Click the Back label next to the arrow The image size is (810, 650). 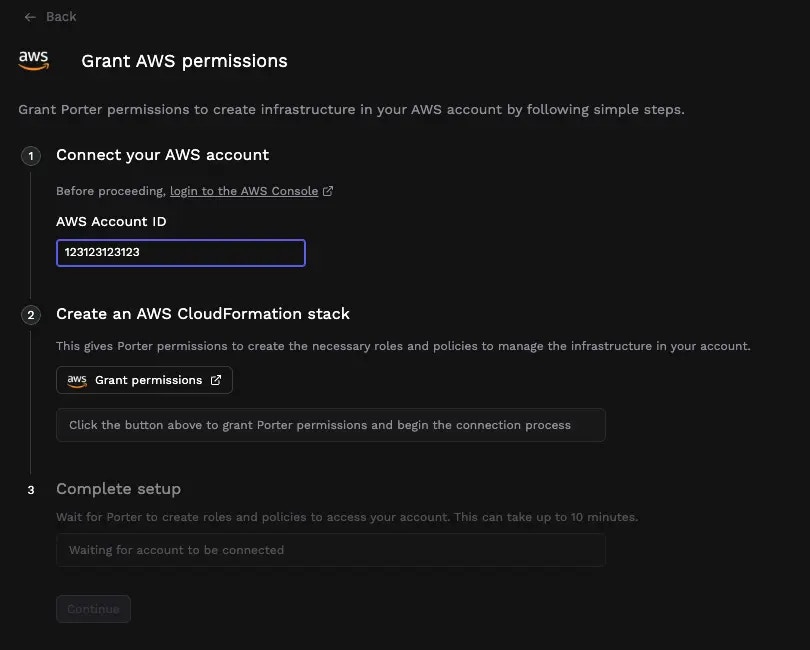click(61, 16)
